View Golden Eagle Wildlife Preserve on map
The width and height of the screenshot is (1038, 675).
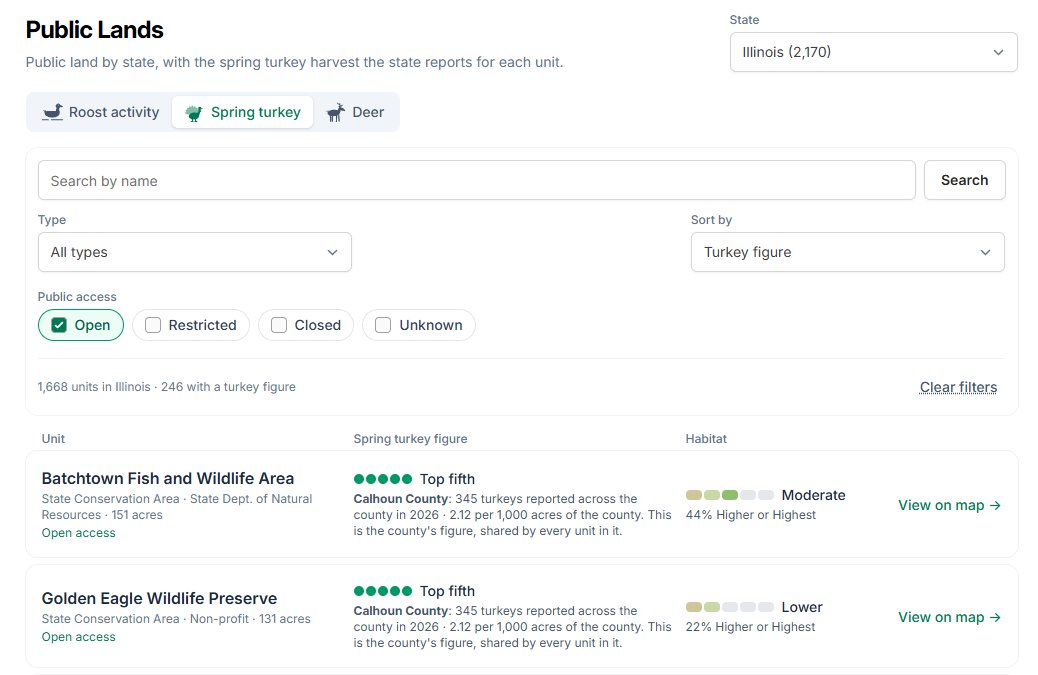click(x=949, y=617)
